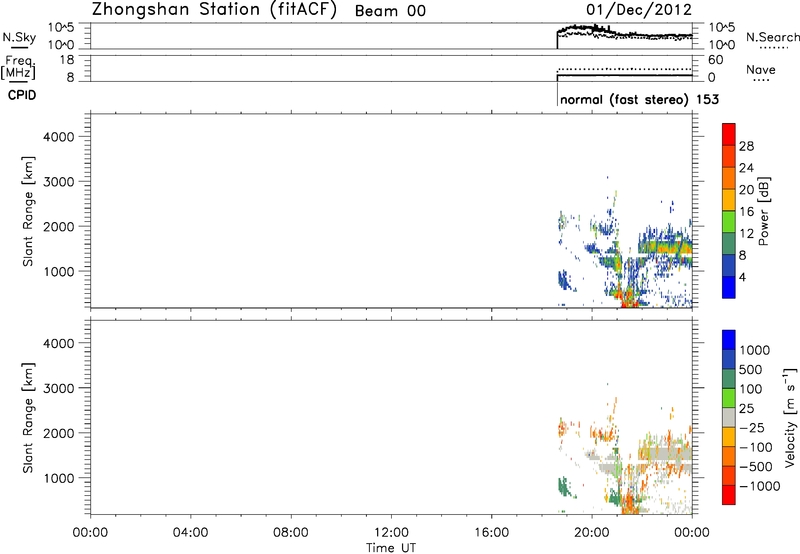Click the -100 tick on Velocity colorbar

click(x=756, y=447)
